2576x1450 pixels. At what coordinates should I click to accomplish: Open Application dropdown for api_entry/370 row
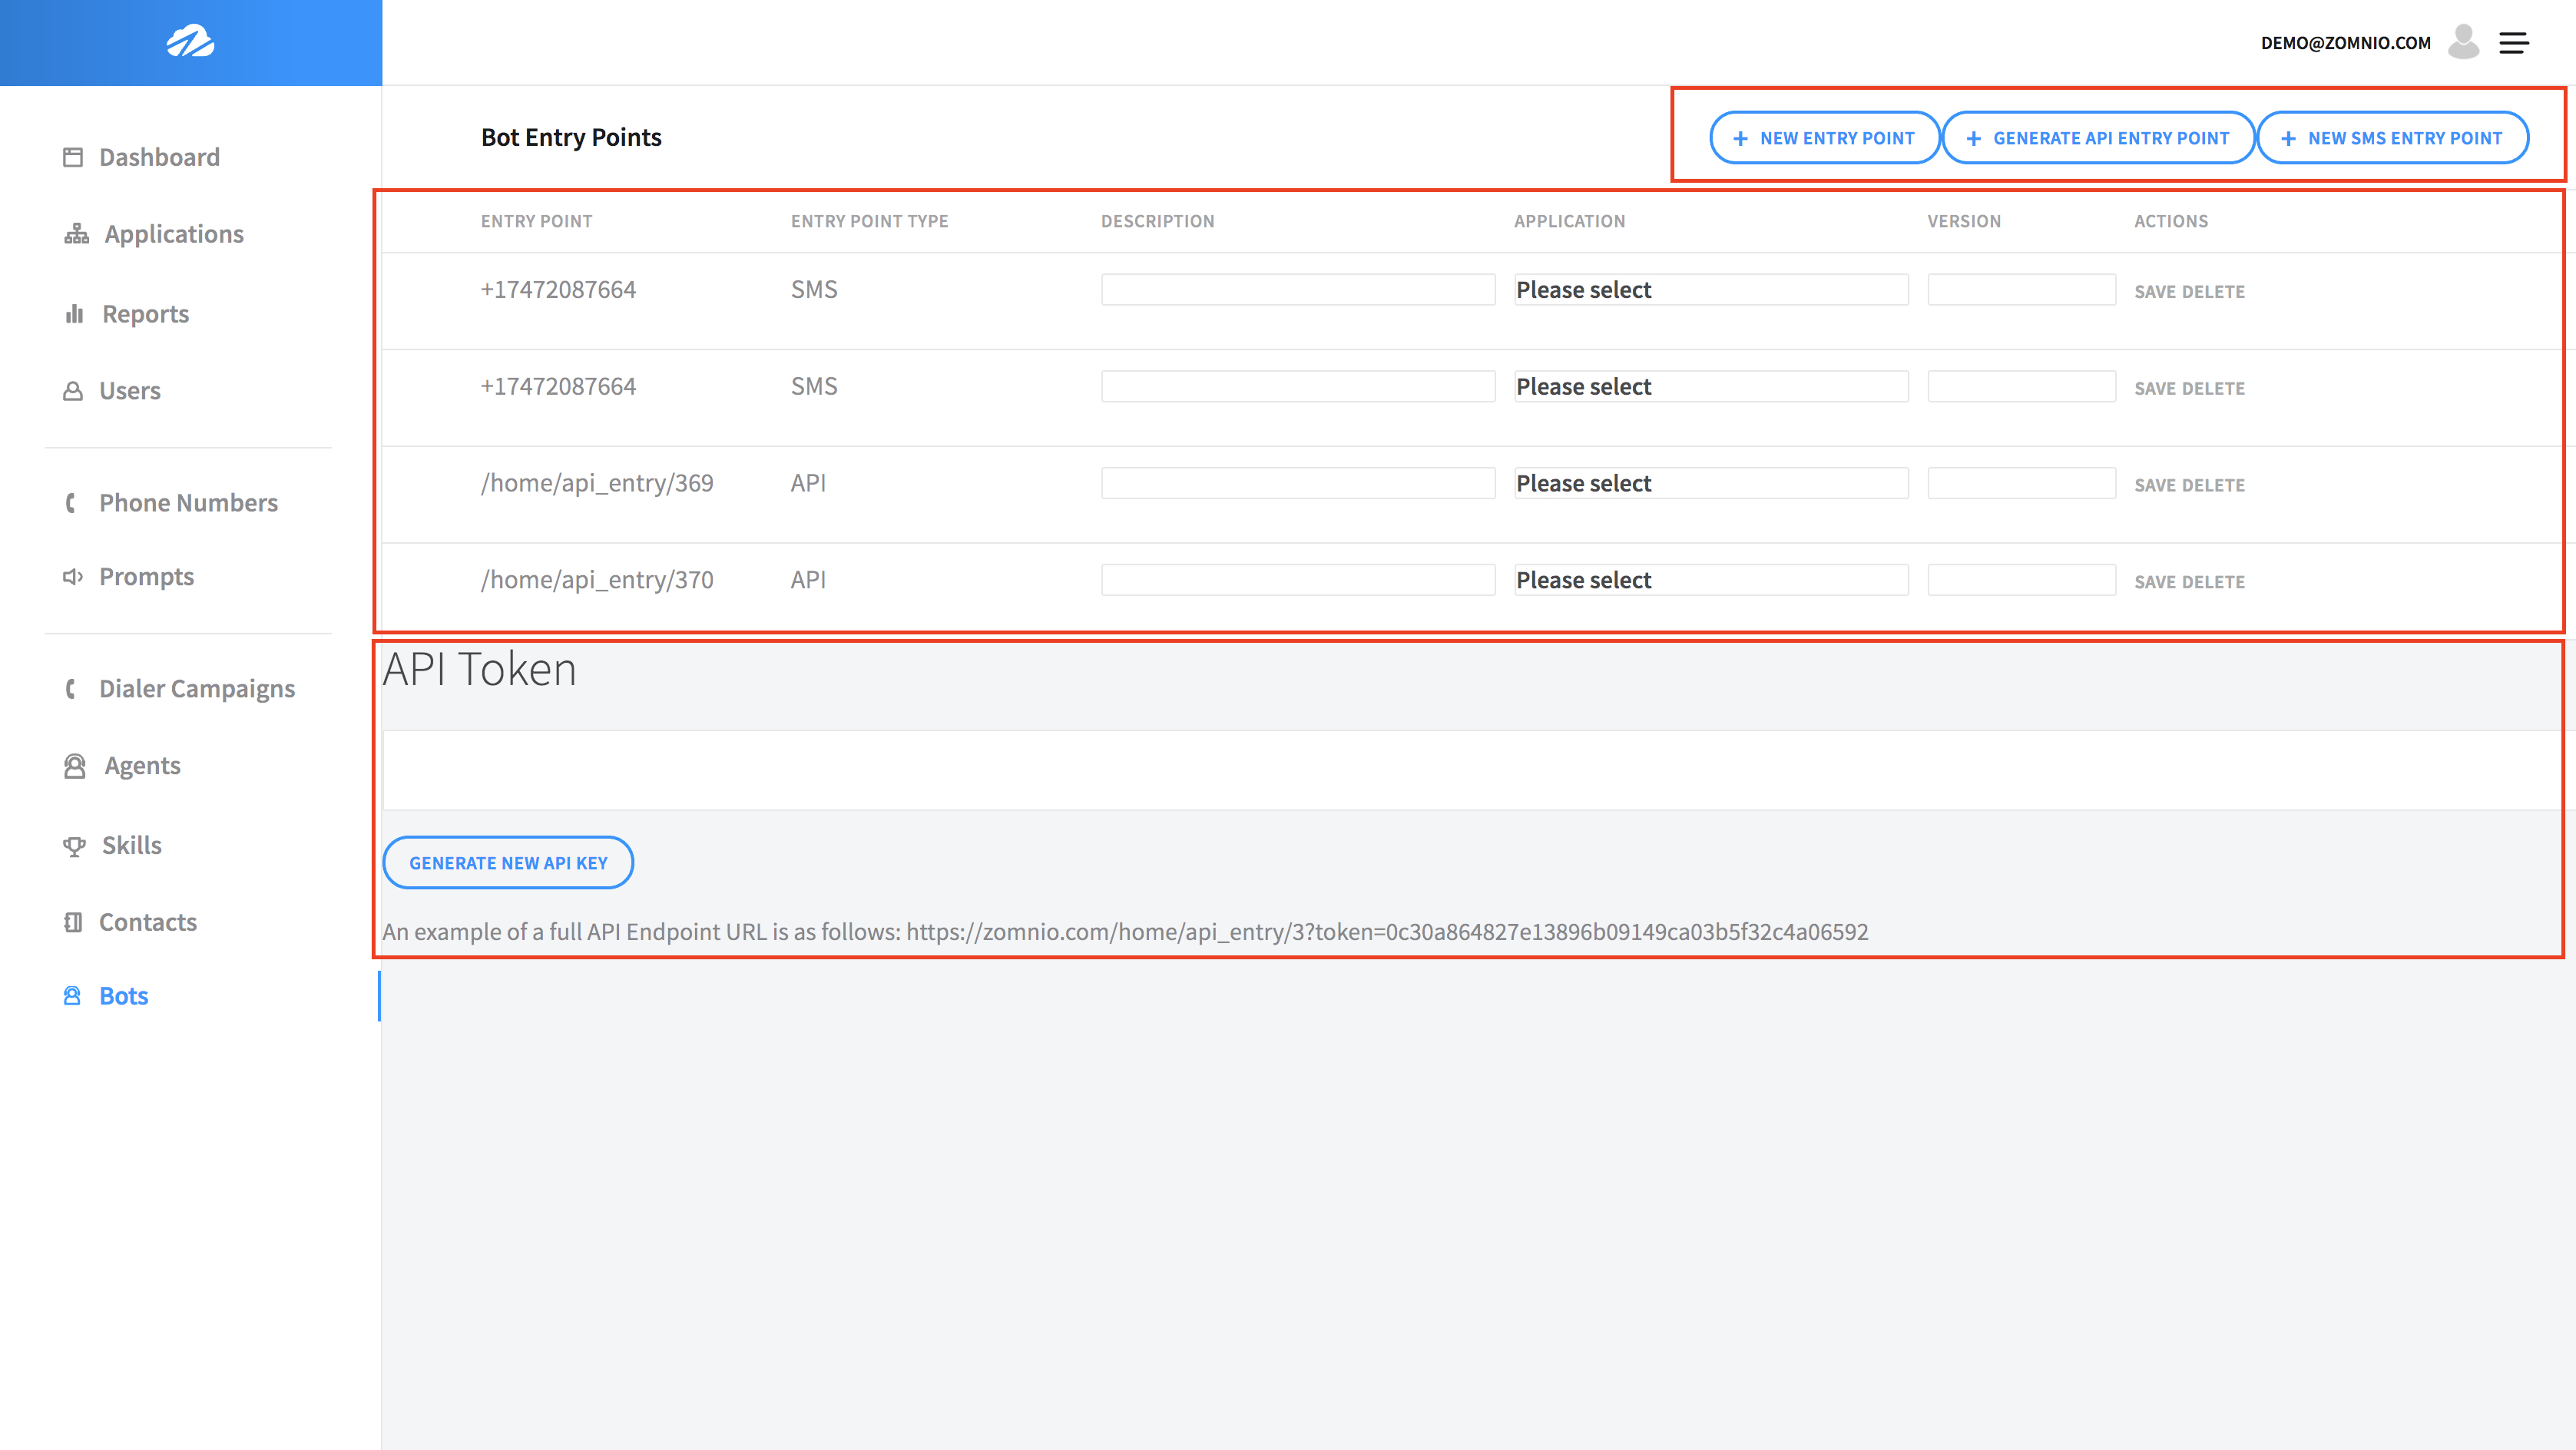click(x=1711, y=581)
